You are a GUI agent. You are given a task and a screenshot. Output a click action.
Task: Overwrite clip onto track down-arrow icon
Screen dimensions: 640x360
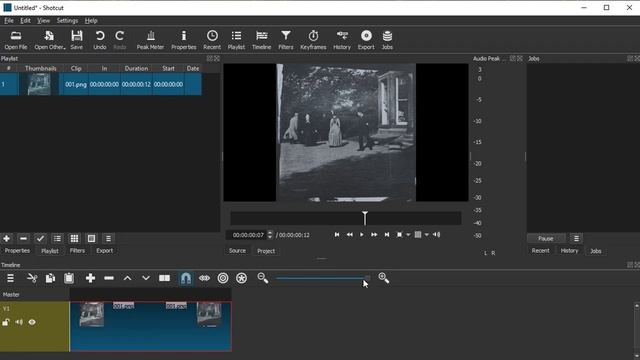tap(146, 278)
